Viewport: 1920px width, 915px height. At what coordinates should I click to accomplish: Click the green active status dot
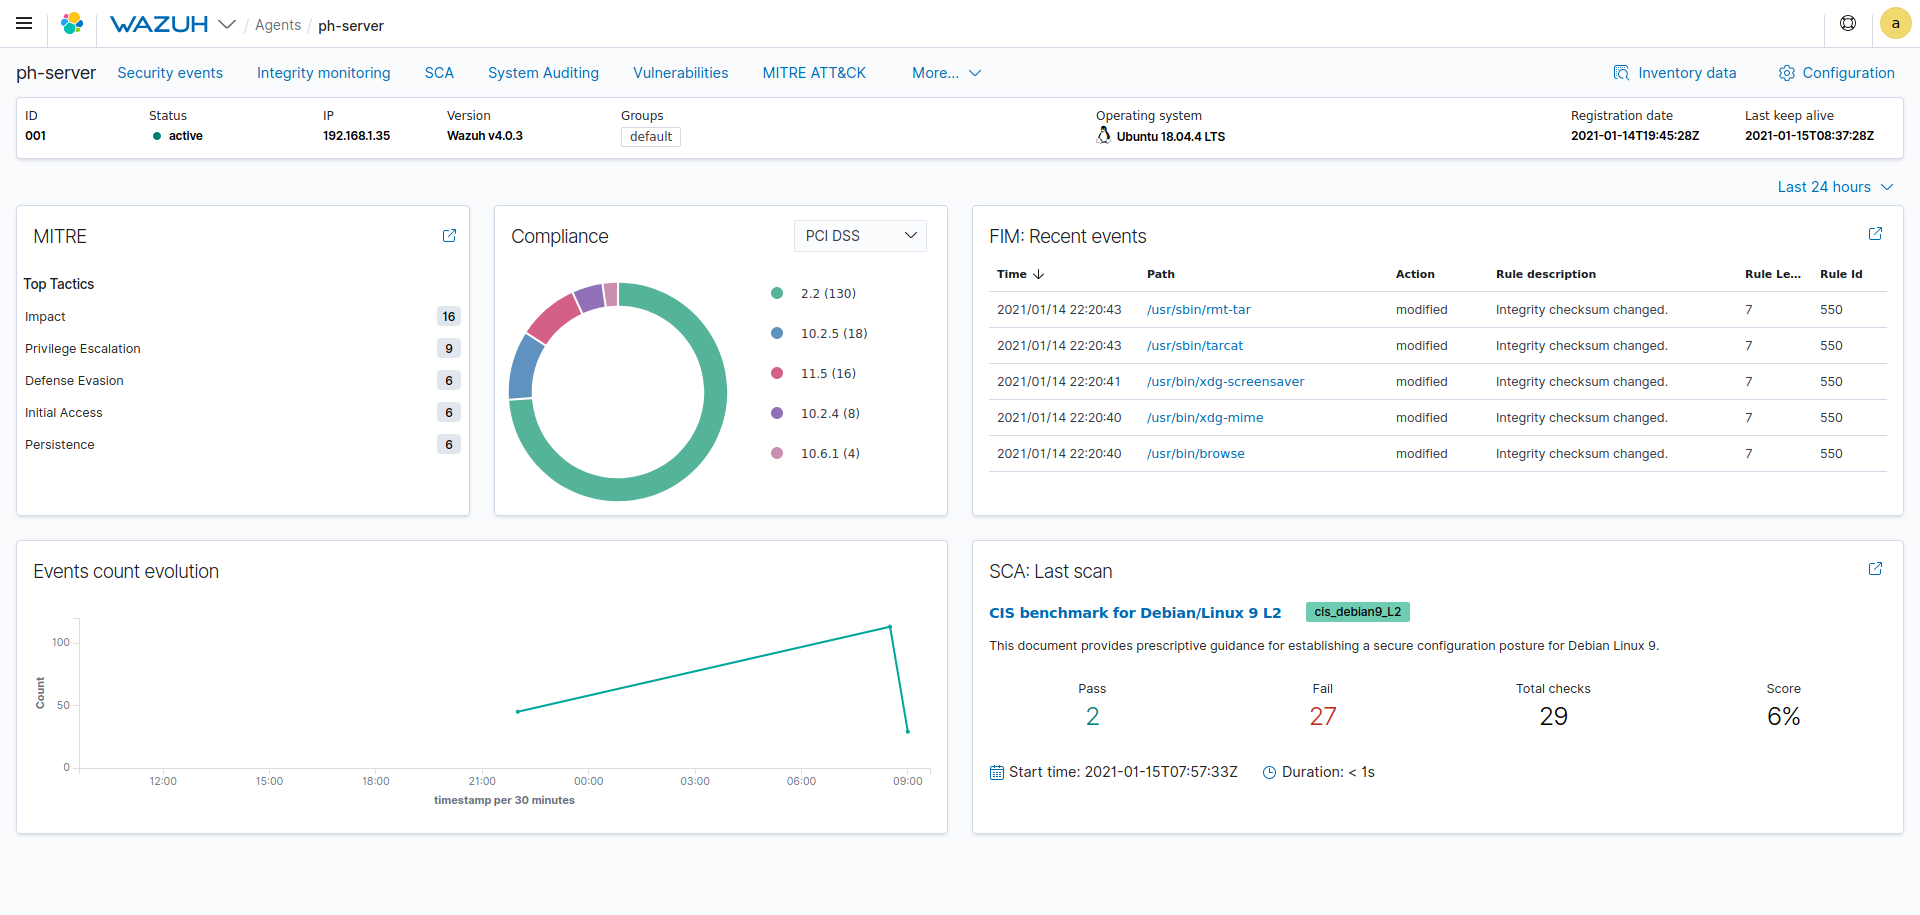pos(157,136)
